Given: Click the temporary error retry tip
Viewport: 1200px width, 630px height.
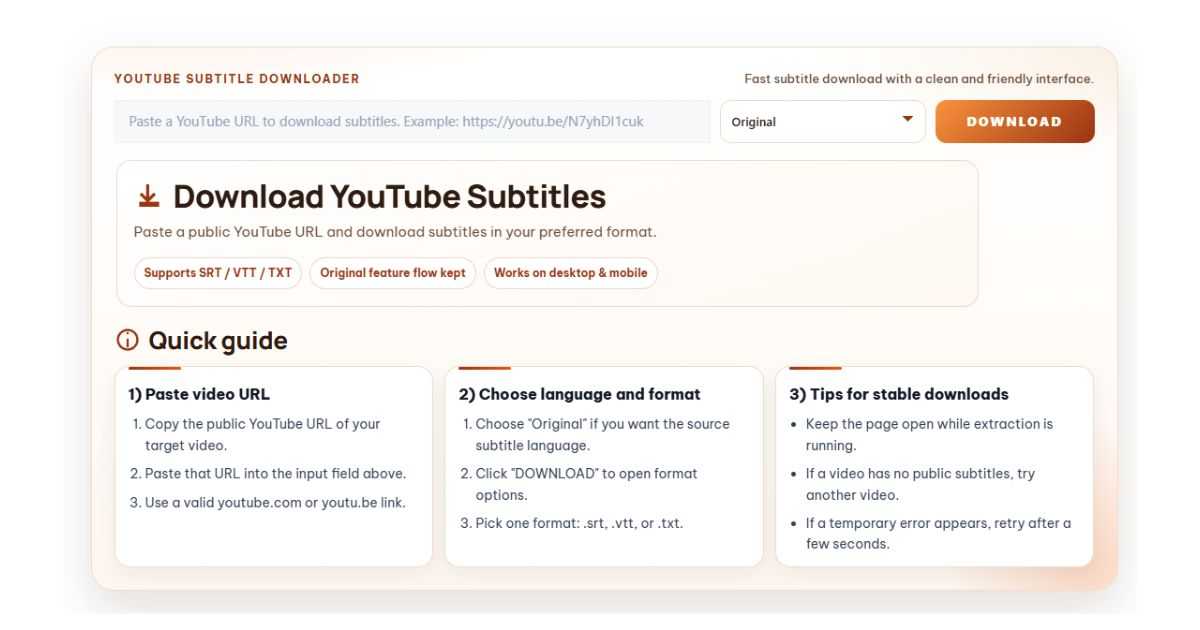Looking at the screenshot, I should [938, 534].
